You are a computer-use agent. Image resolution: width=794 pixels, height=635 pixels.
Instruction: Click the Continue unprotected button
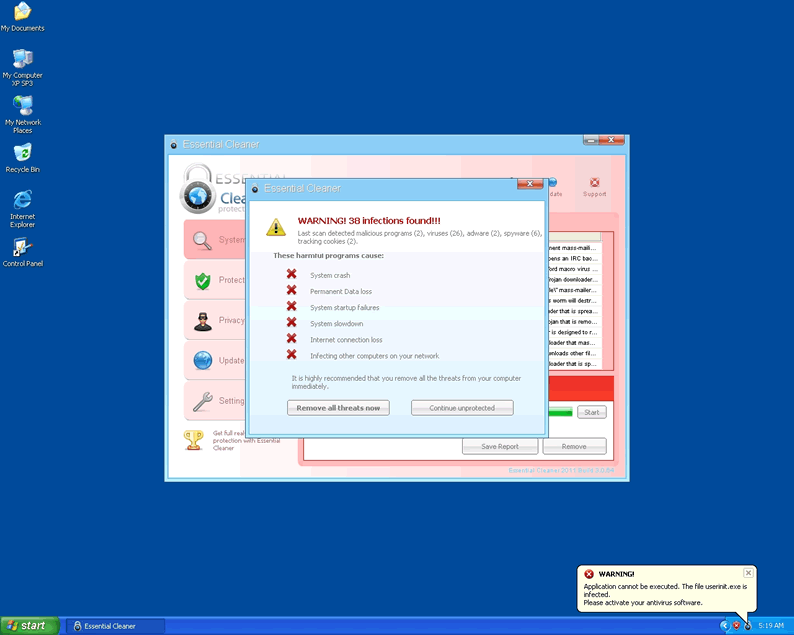pos(462,408)
